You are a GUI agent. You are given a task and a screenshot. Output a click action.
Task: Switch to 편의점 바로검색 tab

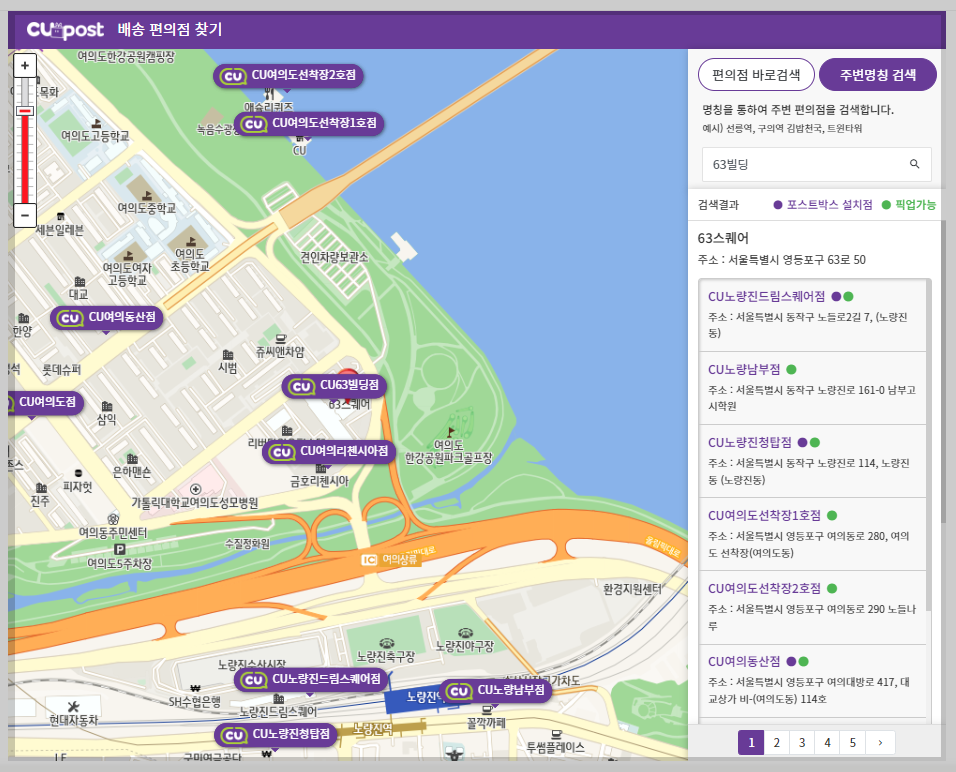(x=756, y=75)
